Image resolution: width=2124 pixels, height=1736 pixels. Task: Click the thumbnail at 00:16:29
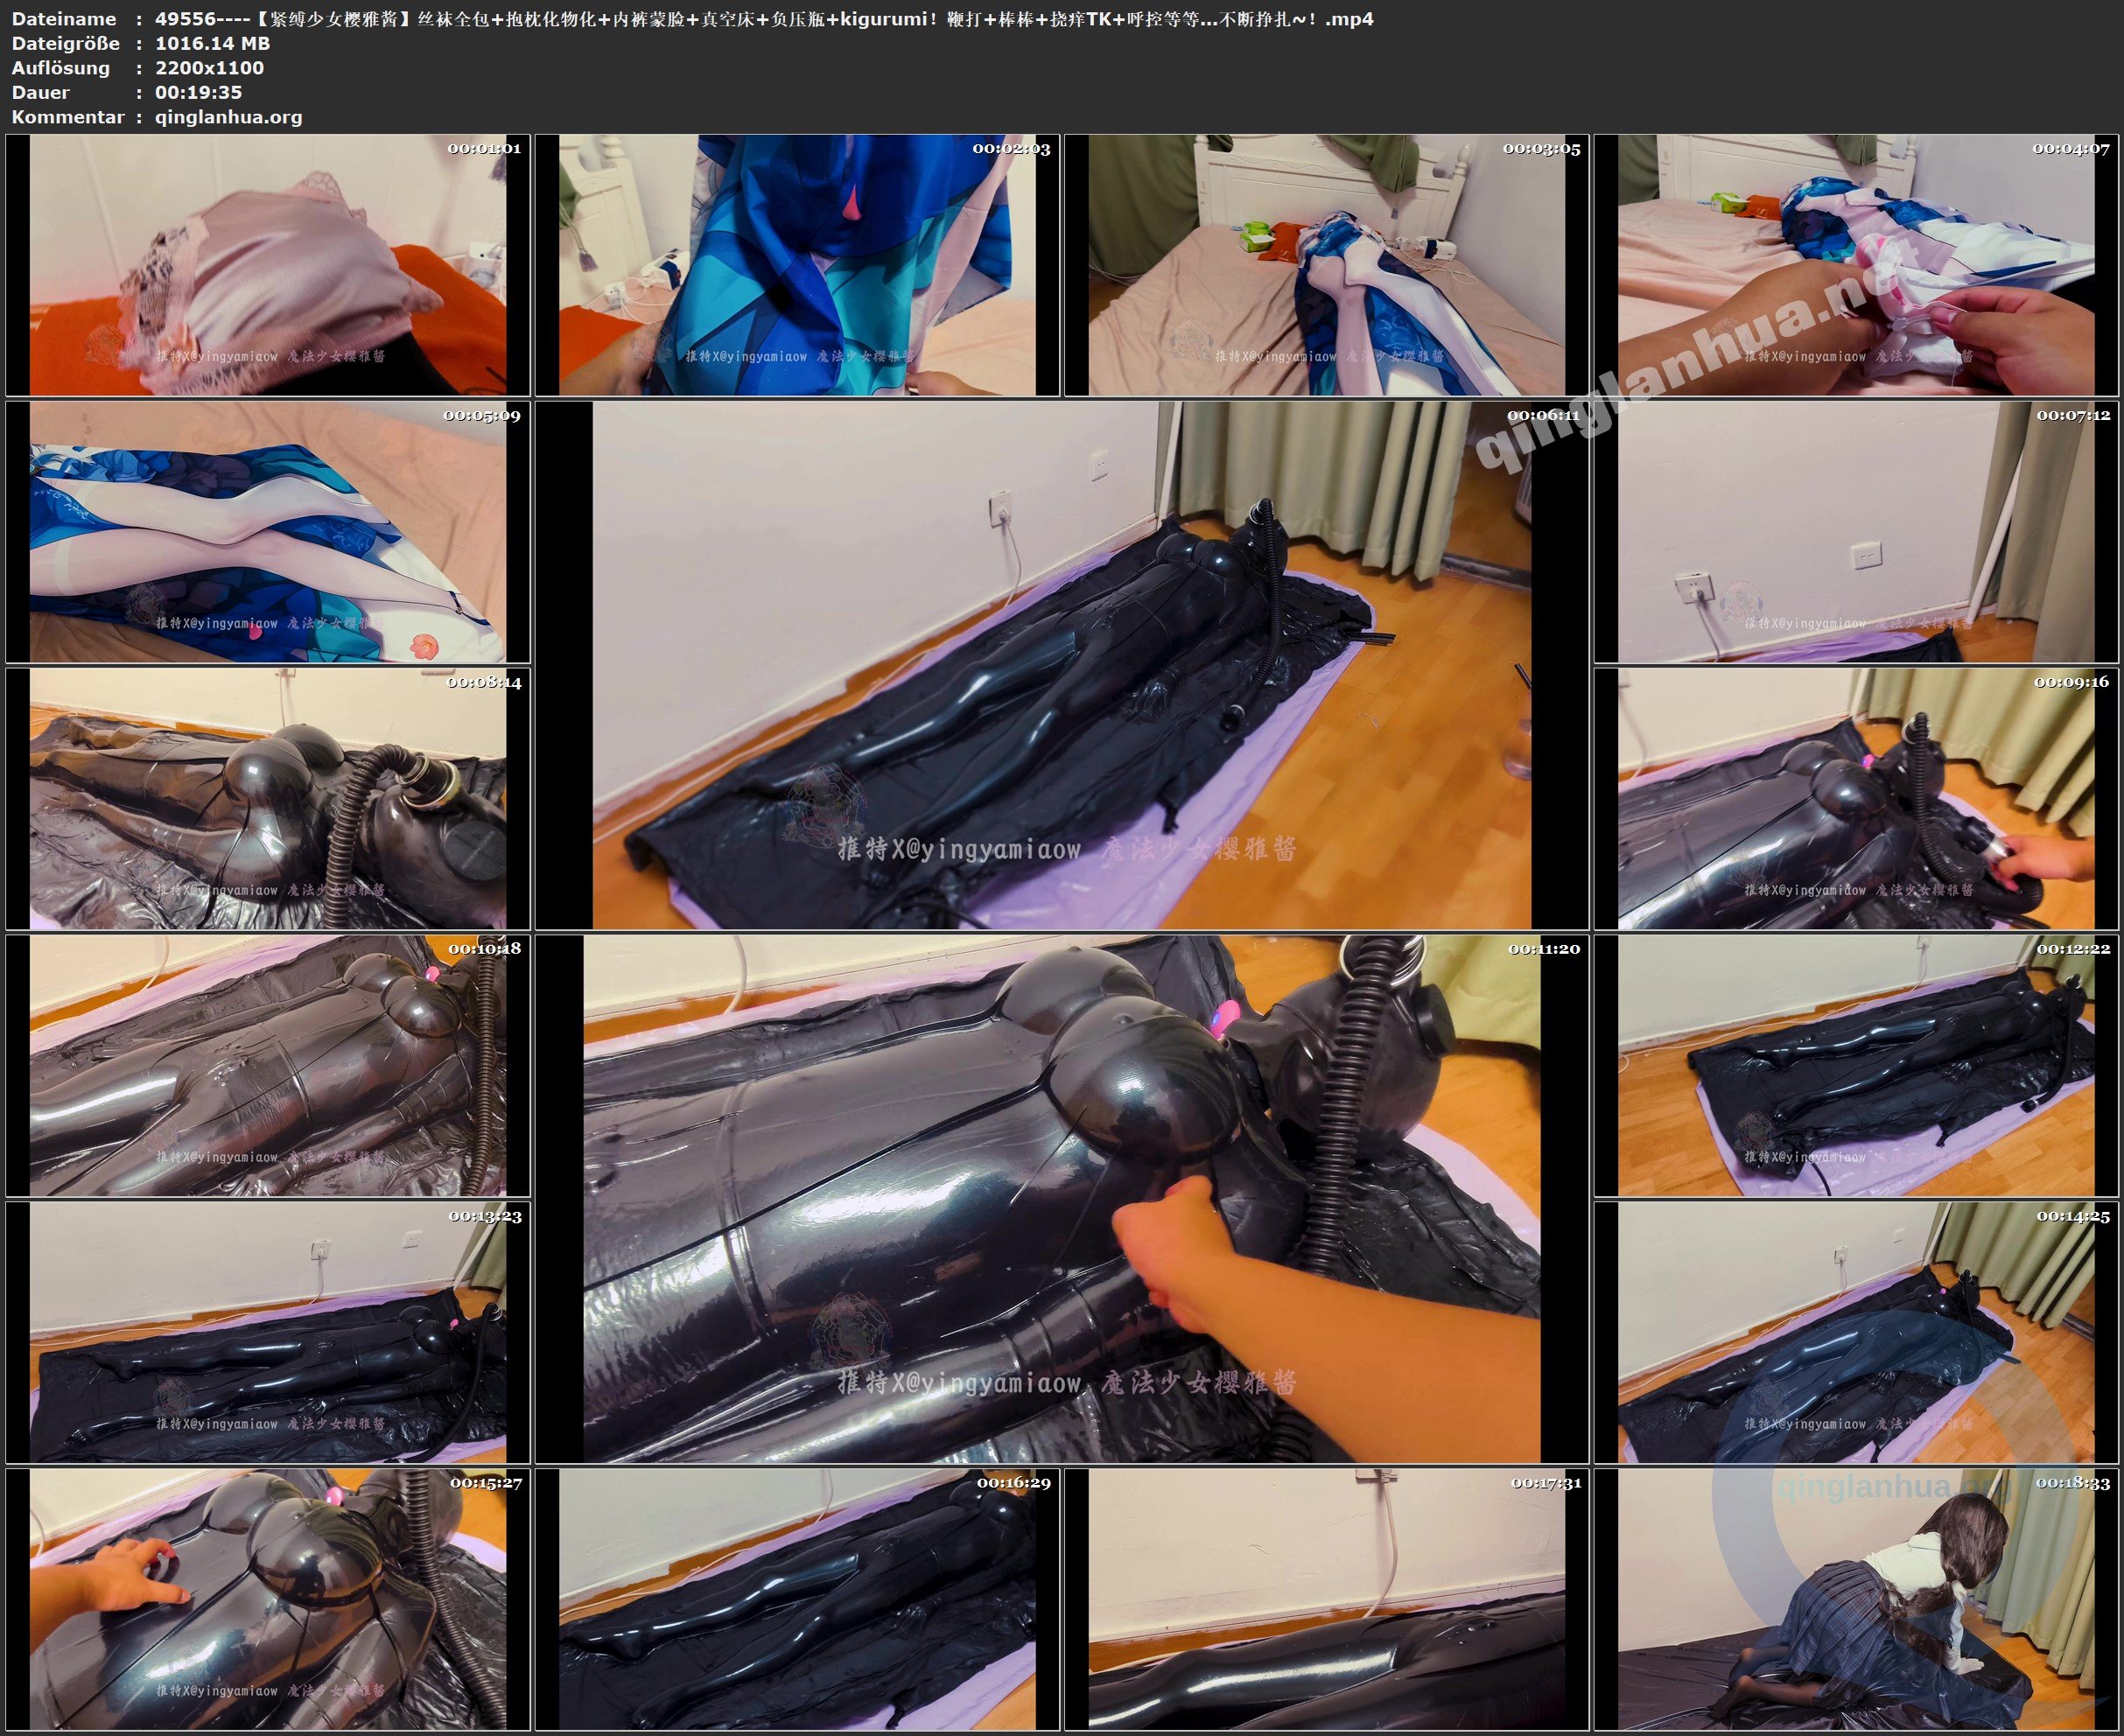click(x=797, y=1600)
